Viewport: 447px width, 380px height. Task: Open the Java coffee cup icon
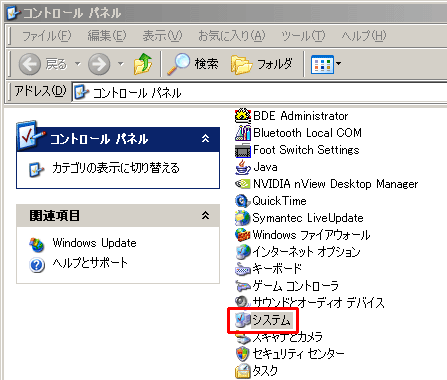(x=243, y=167)
